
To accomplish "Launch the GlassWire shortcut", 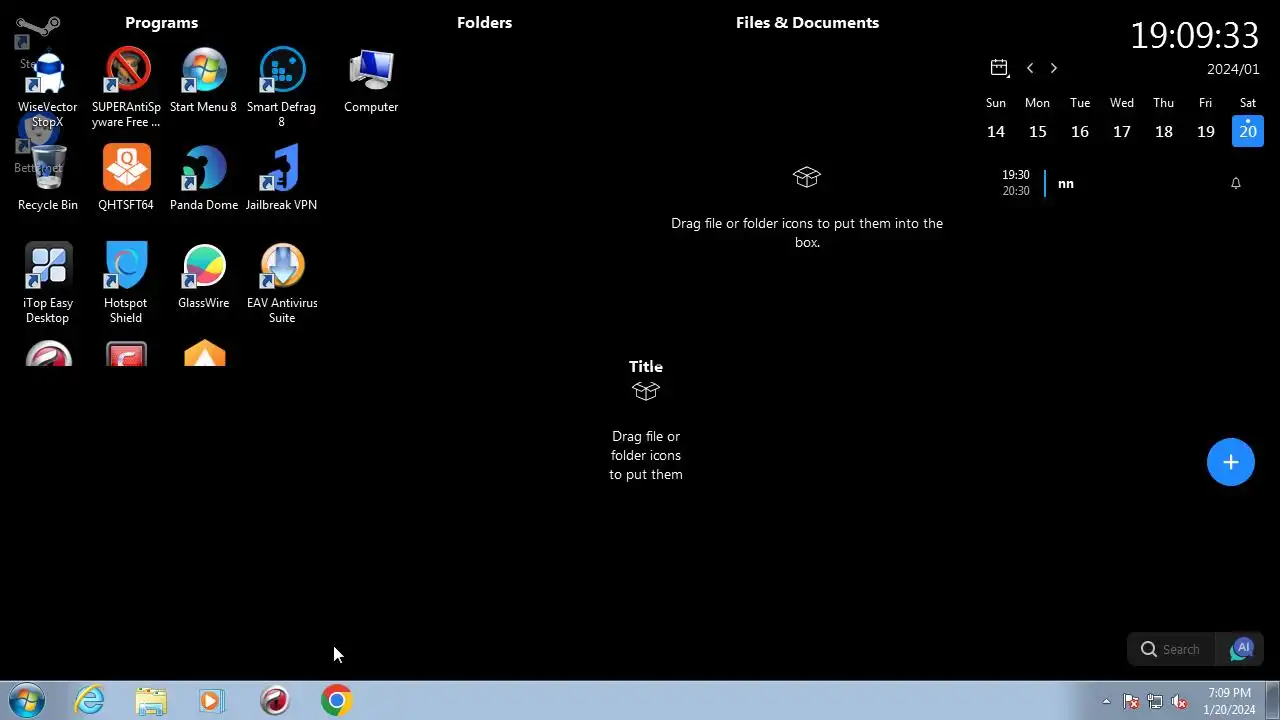I will point(204,277).
